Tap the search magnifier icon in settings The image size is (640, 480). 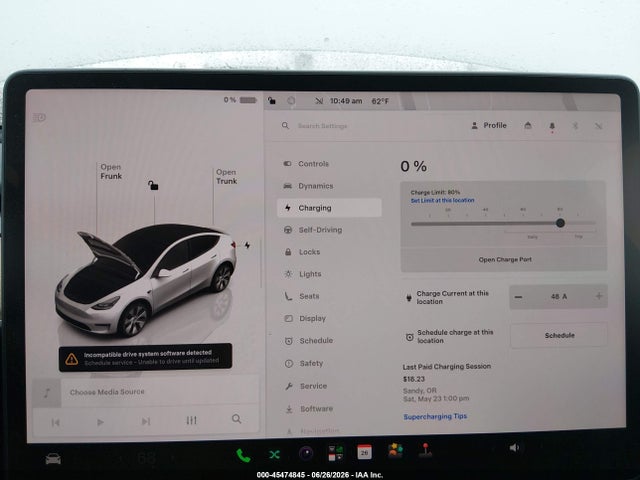point(285,125)
